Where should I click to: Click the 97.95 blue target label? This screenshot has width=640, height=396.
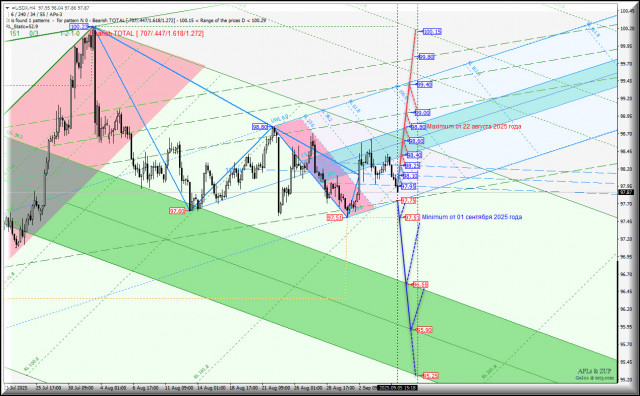tap(409, 187)
